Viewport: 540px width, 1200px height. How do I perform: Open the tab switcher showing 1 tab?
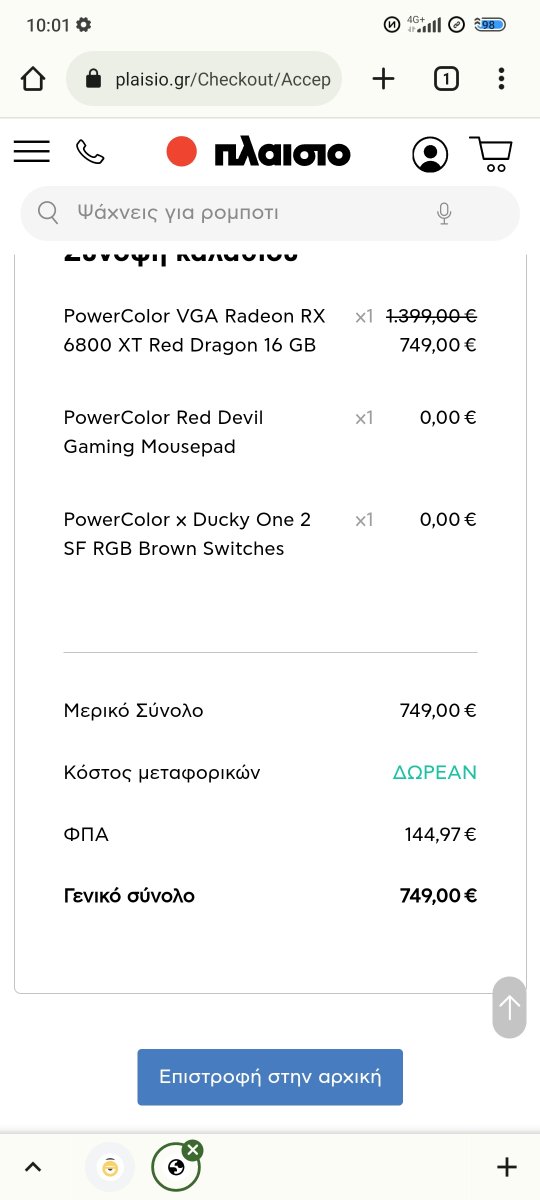click(x=446, y=79)
